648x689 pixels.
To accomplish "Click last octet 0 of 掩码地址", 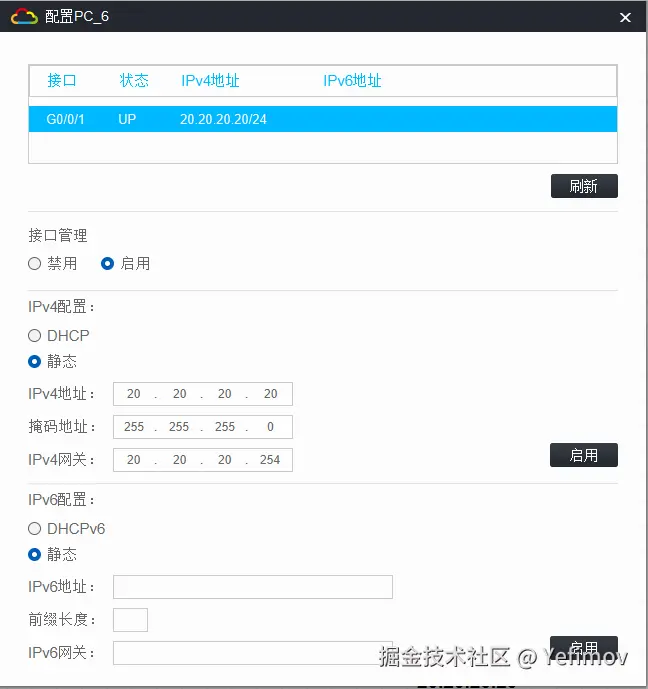I will [x=270, y=427].
